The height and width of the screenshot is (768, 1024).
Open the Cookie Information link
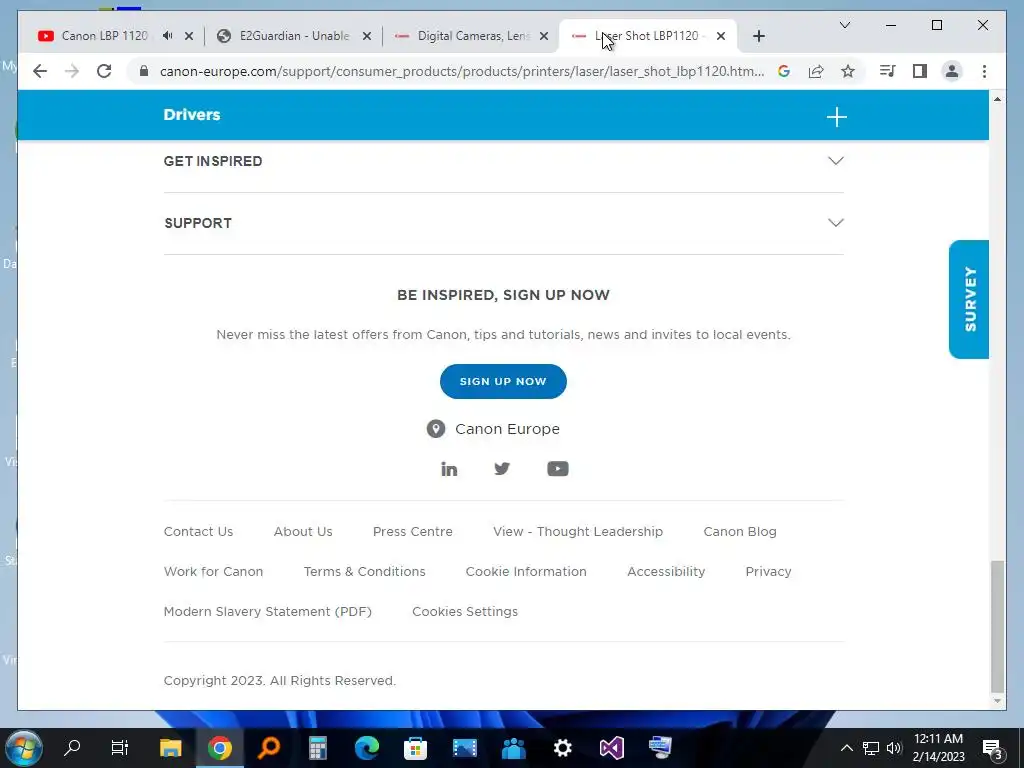(x=526, y=571)
